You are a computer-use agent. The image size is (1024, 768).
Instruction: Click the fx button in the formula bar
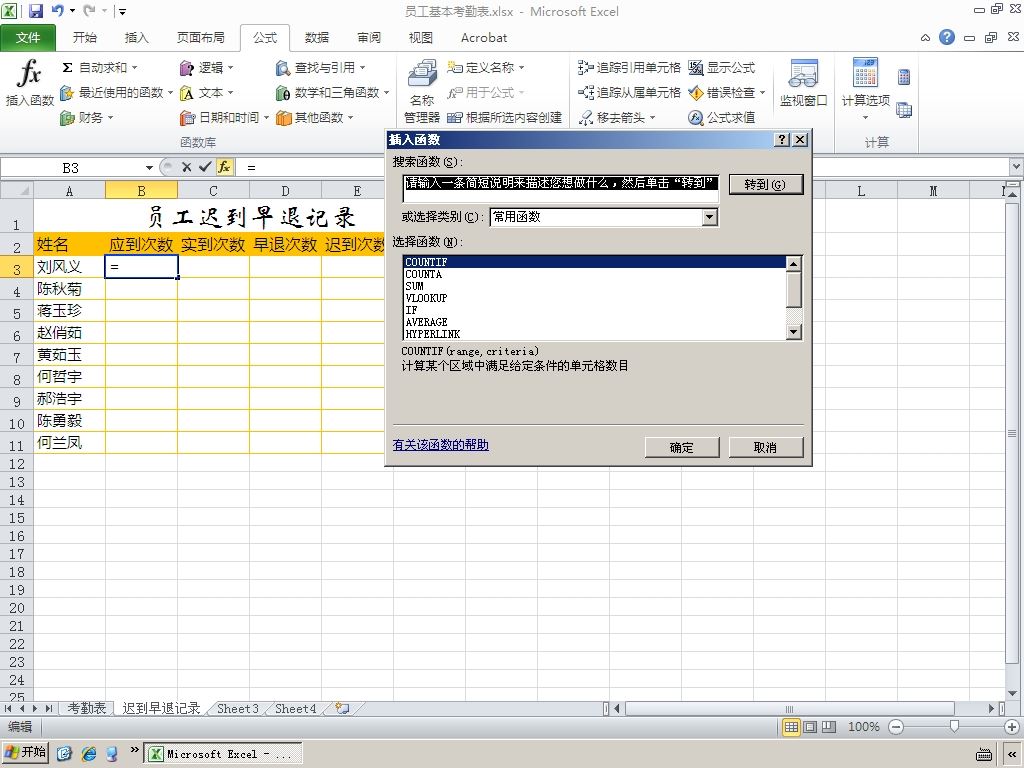click(x=224, y=167)
